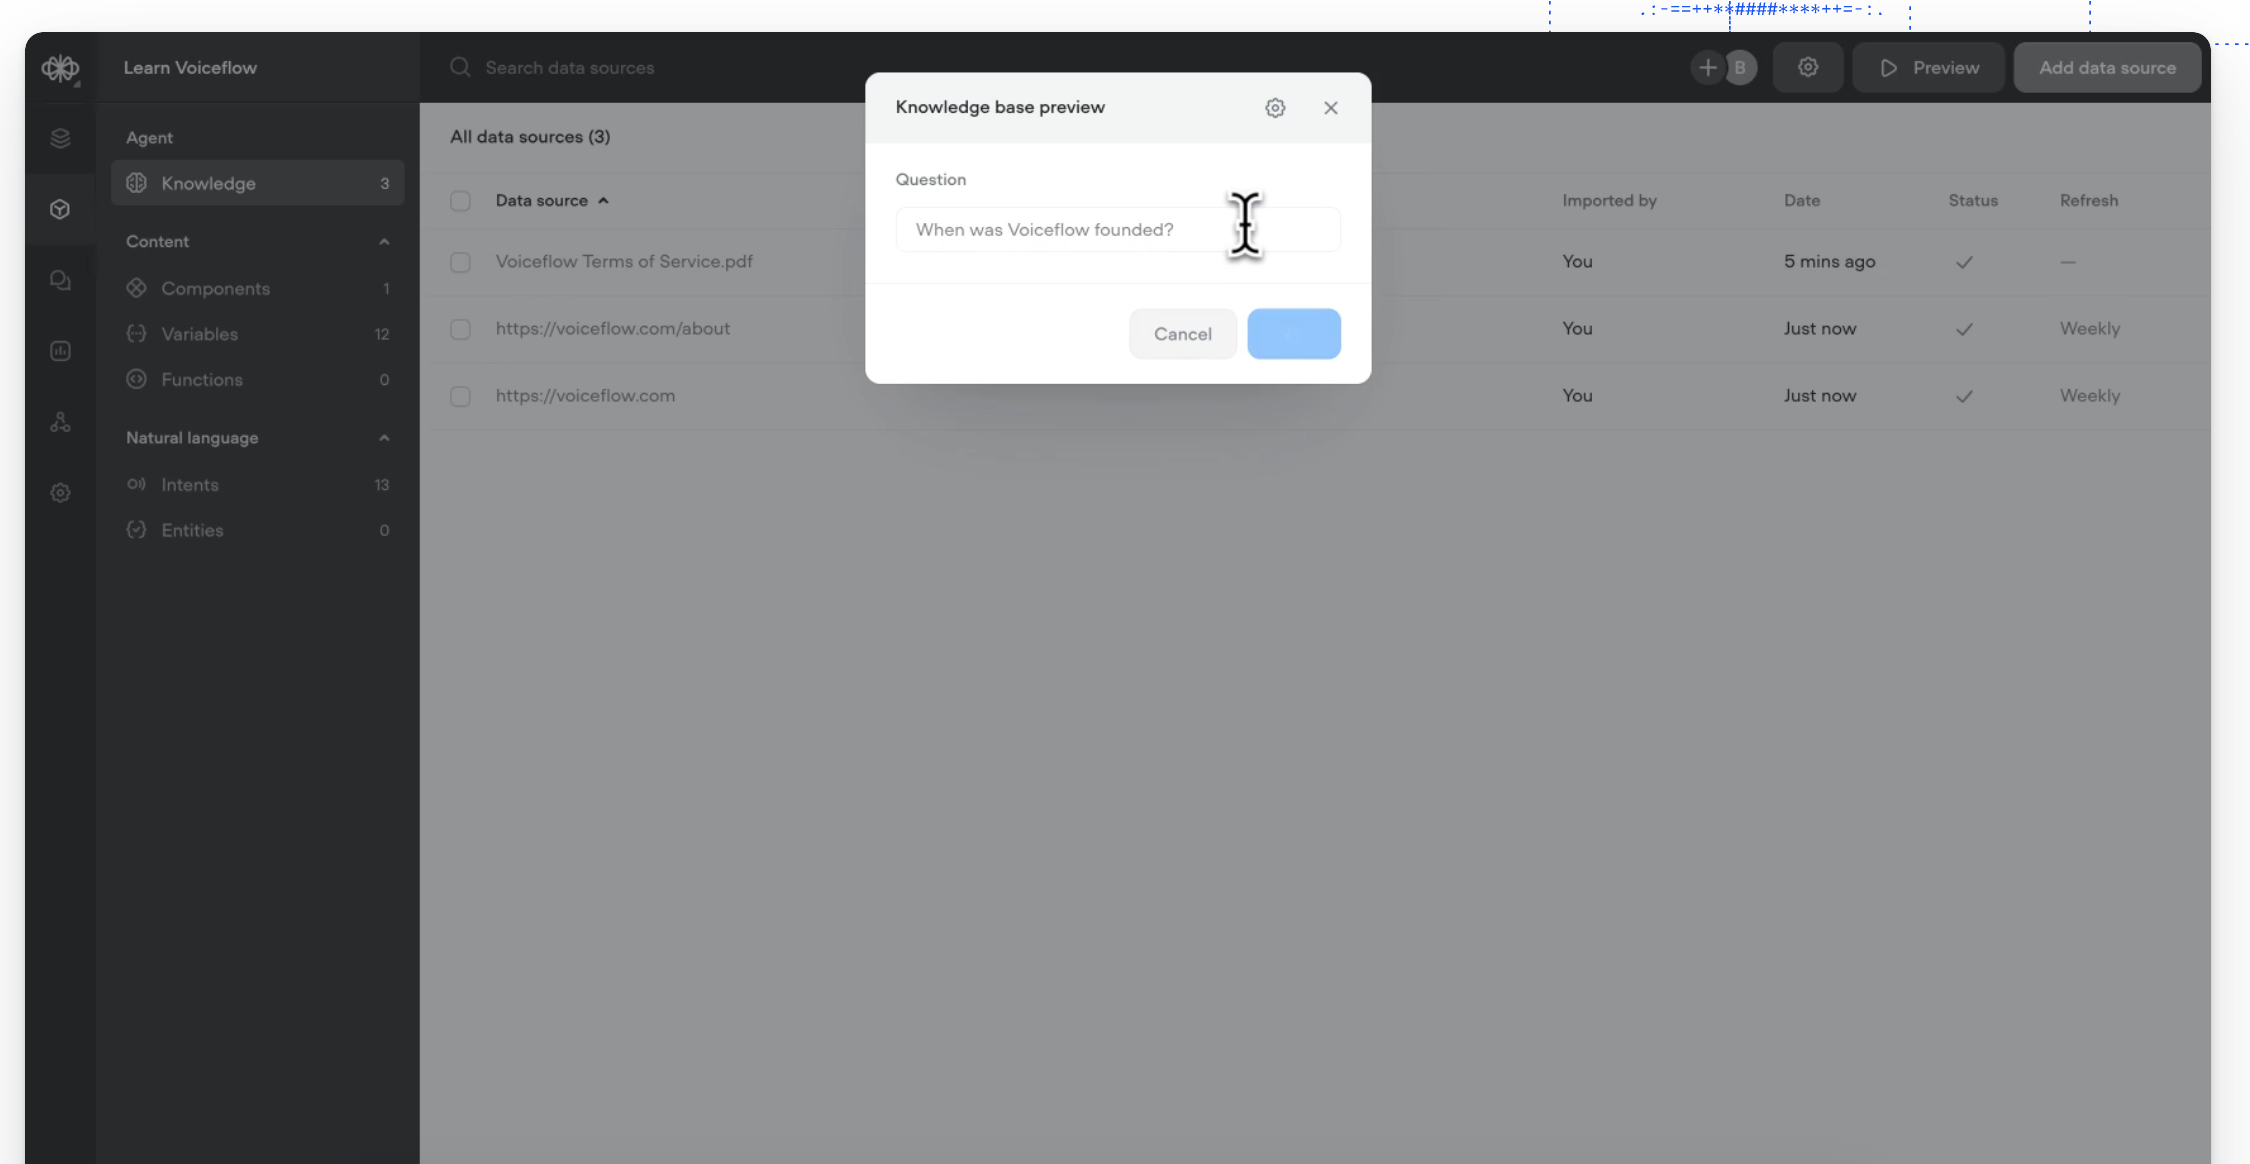Click the All data sources (3) heading
The height and width of the screenshot is (1164, 2250).
[x=530, y=136]
